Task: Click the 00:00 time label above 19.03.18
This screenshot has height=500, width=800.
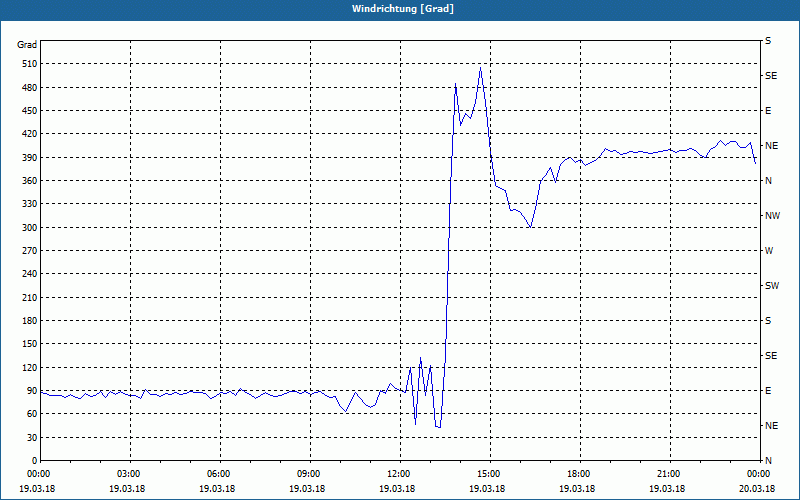Action: pyautogui.click(x=37, y=474)
